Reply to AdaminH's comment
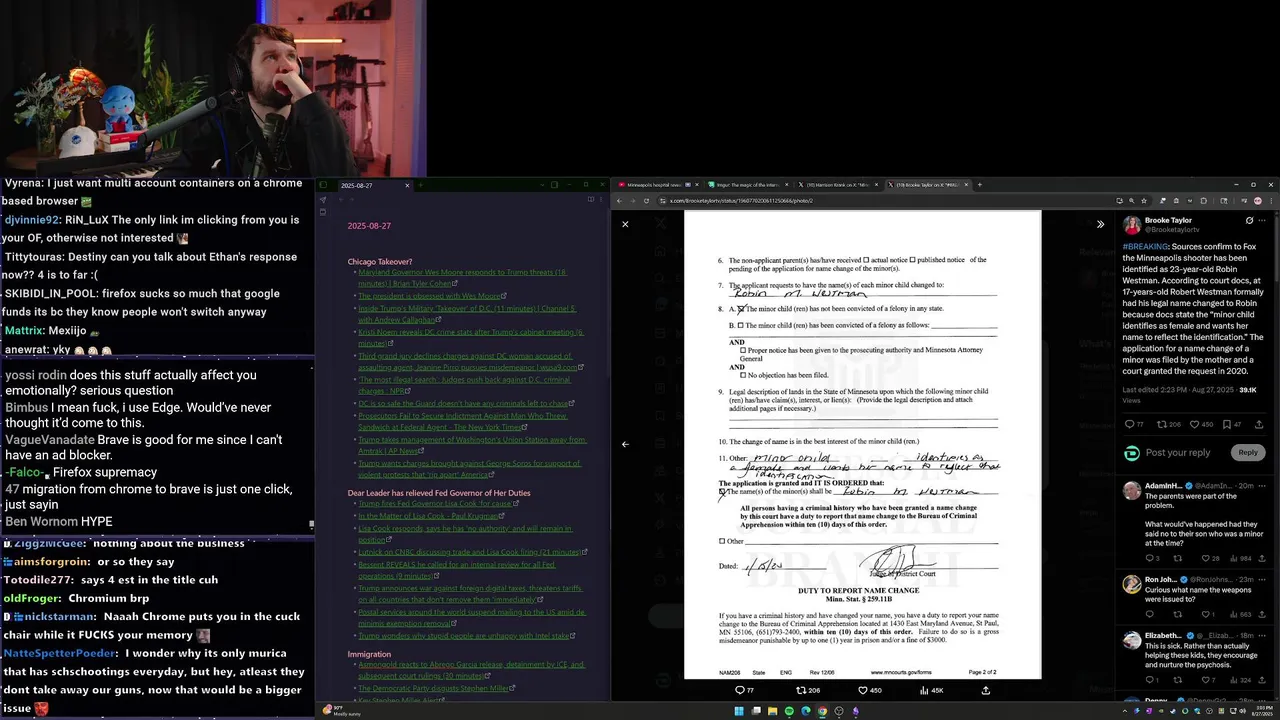Viewport: 1280px width, 720px height. point(1149,558)
